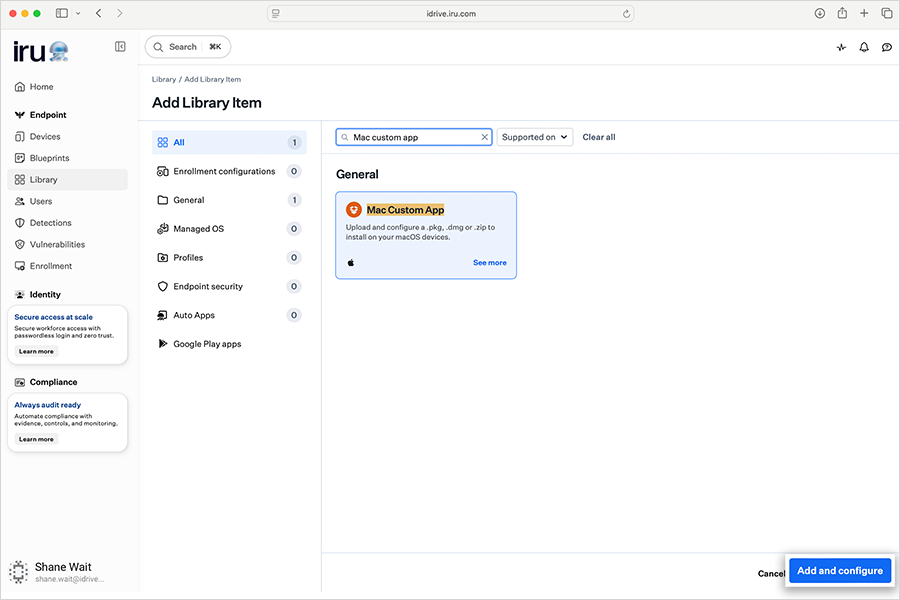900x600 pixels.
Task: Filter by Endpoint security category
Action: tap(229, 287)
